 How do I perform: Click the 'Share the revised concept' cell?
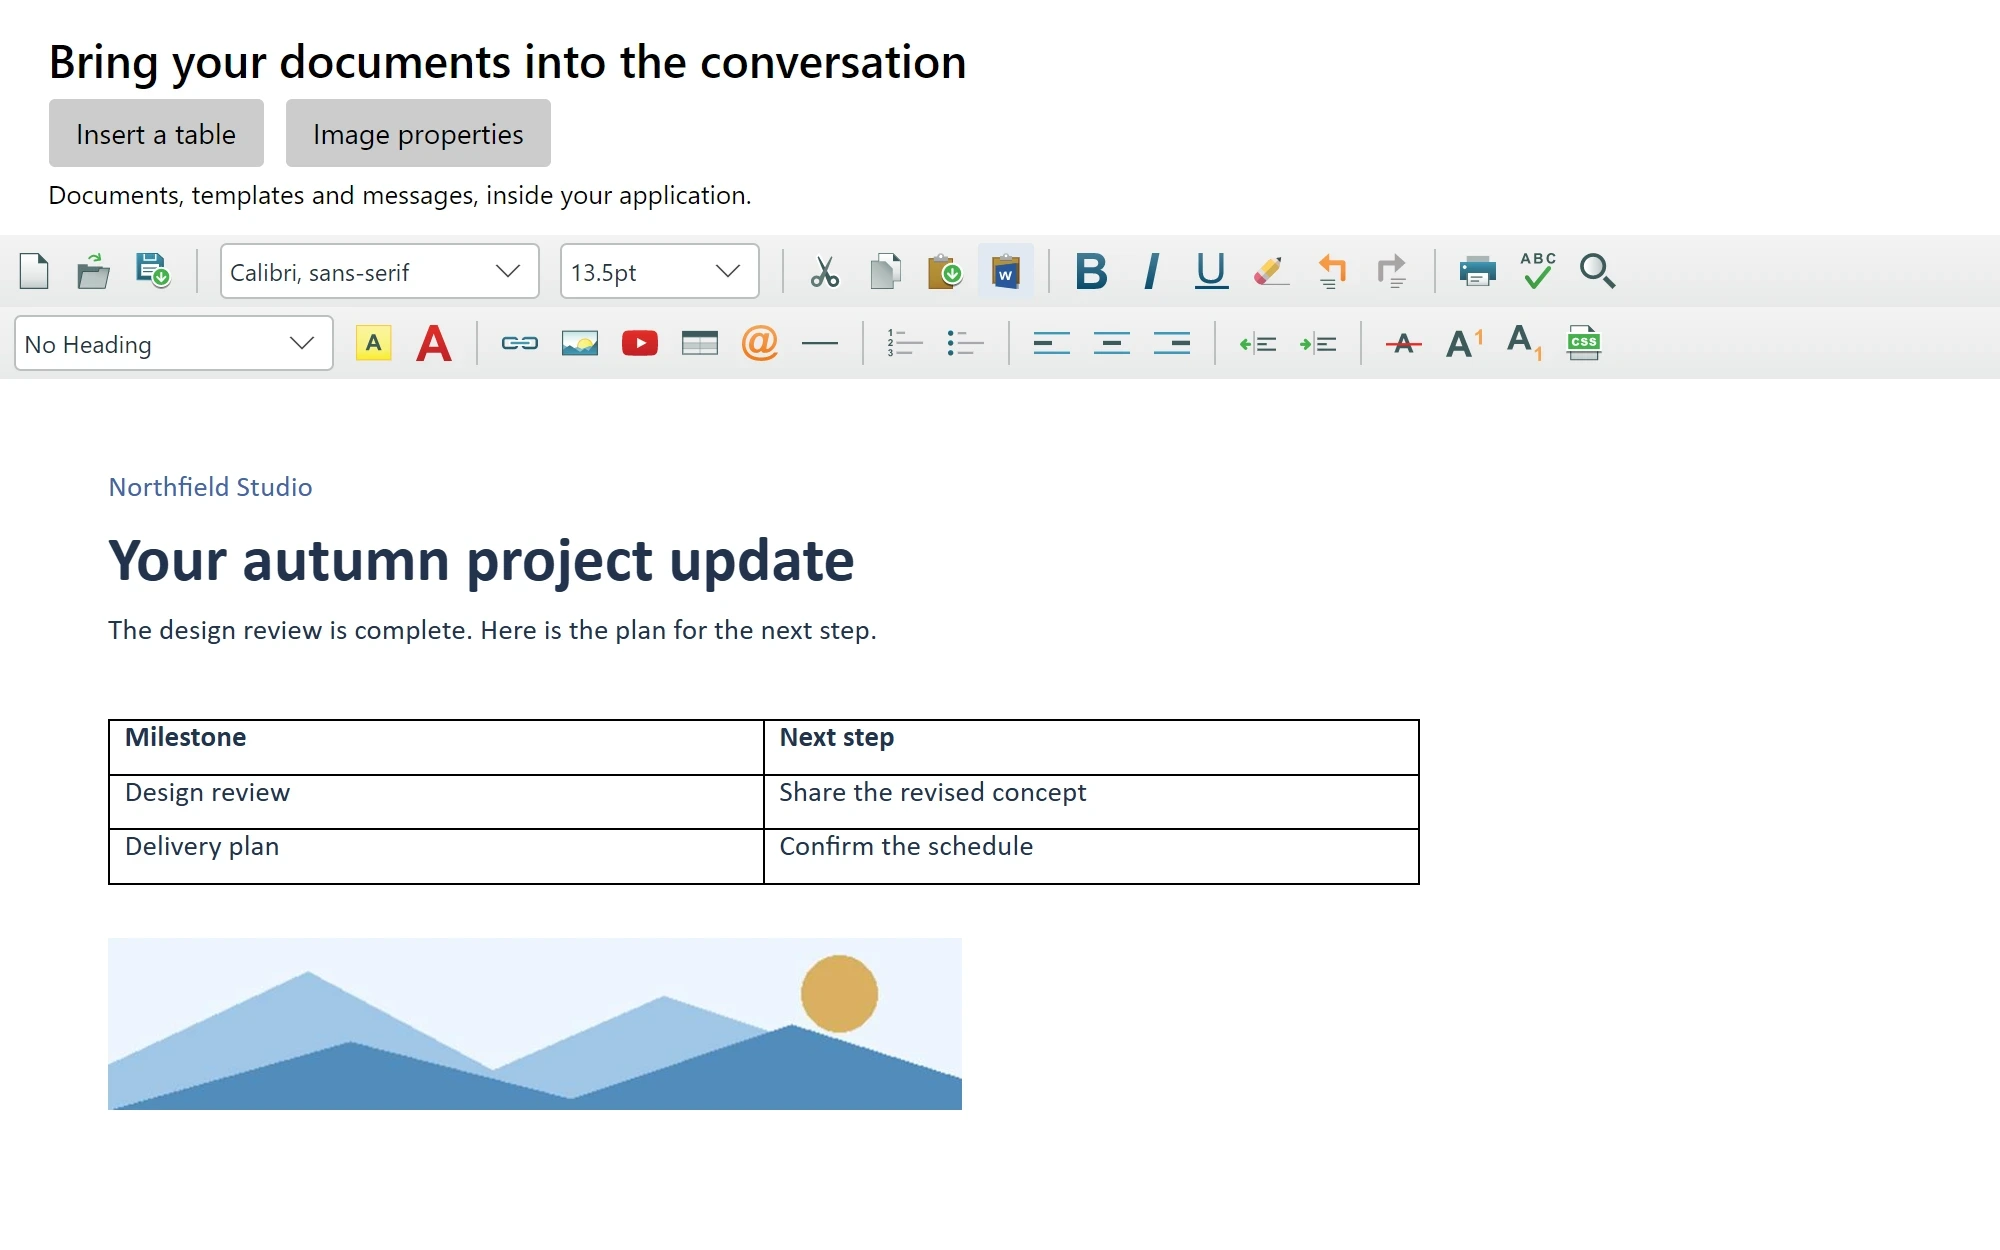point(1091,802)
